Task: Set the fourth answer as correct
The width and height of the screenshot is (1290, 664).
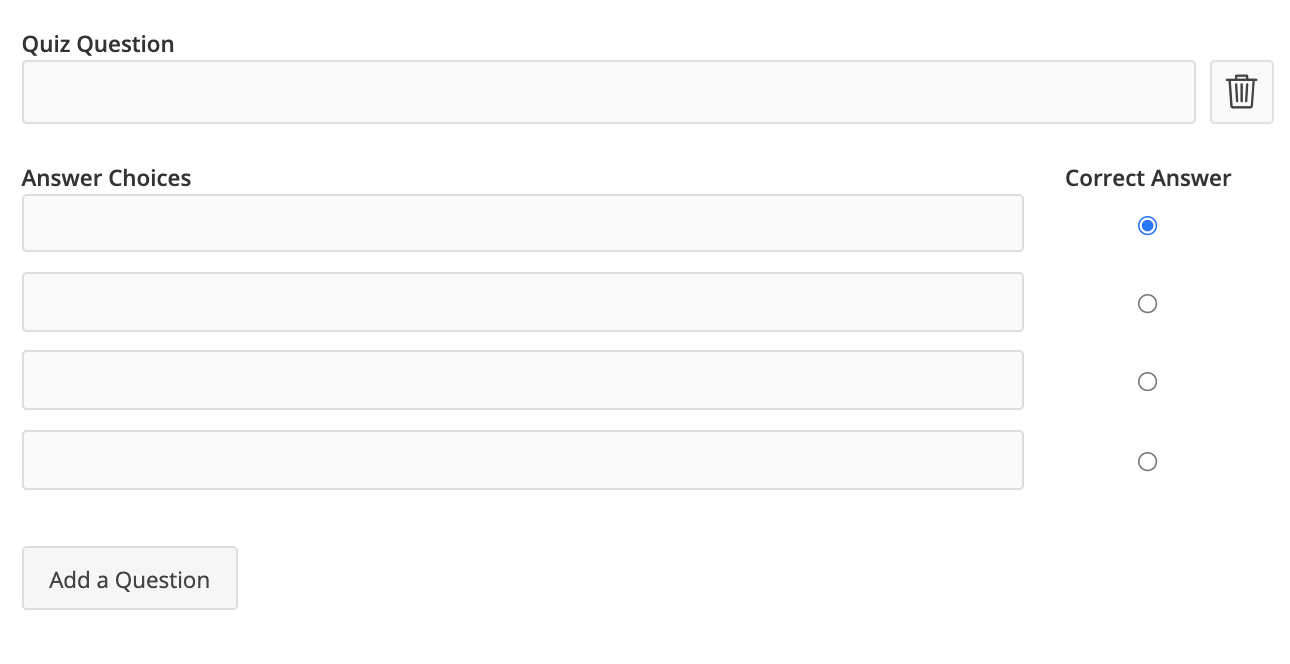Action: point(1147,462)
